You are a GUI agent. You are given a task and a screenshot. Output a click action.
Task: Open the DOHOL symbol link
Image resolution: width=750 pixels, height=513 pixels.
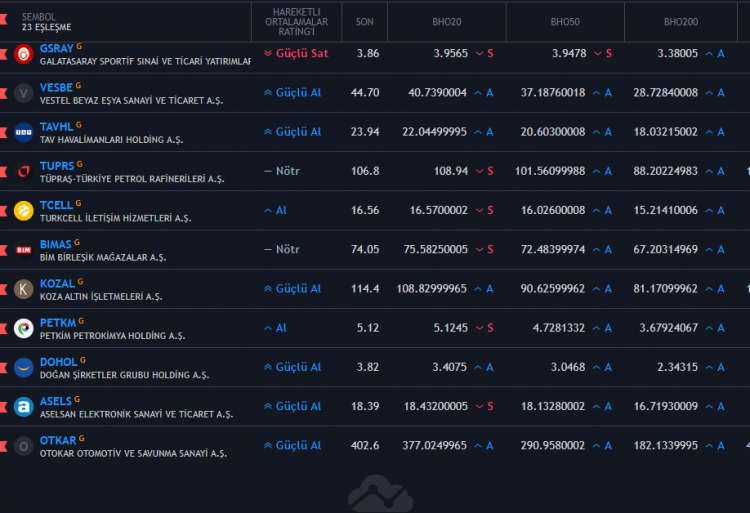58,362
